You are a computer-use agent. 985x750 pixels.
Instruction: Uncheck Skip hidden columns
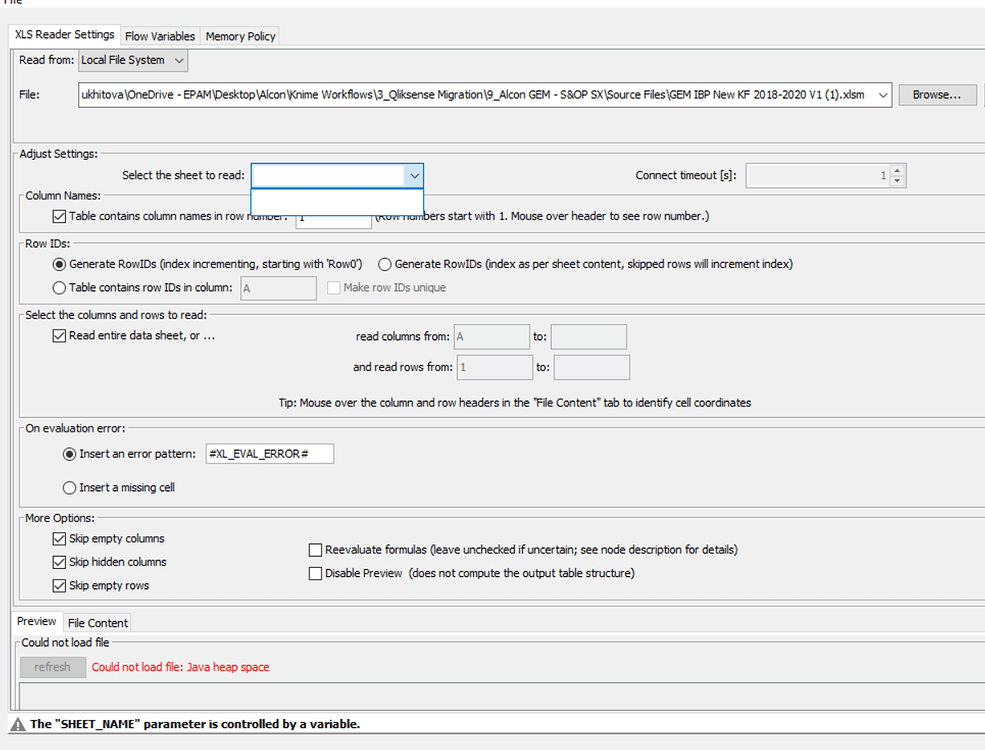click(x=59, y=561)
